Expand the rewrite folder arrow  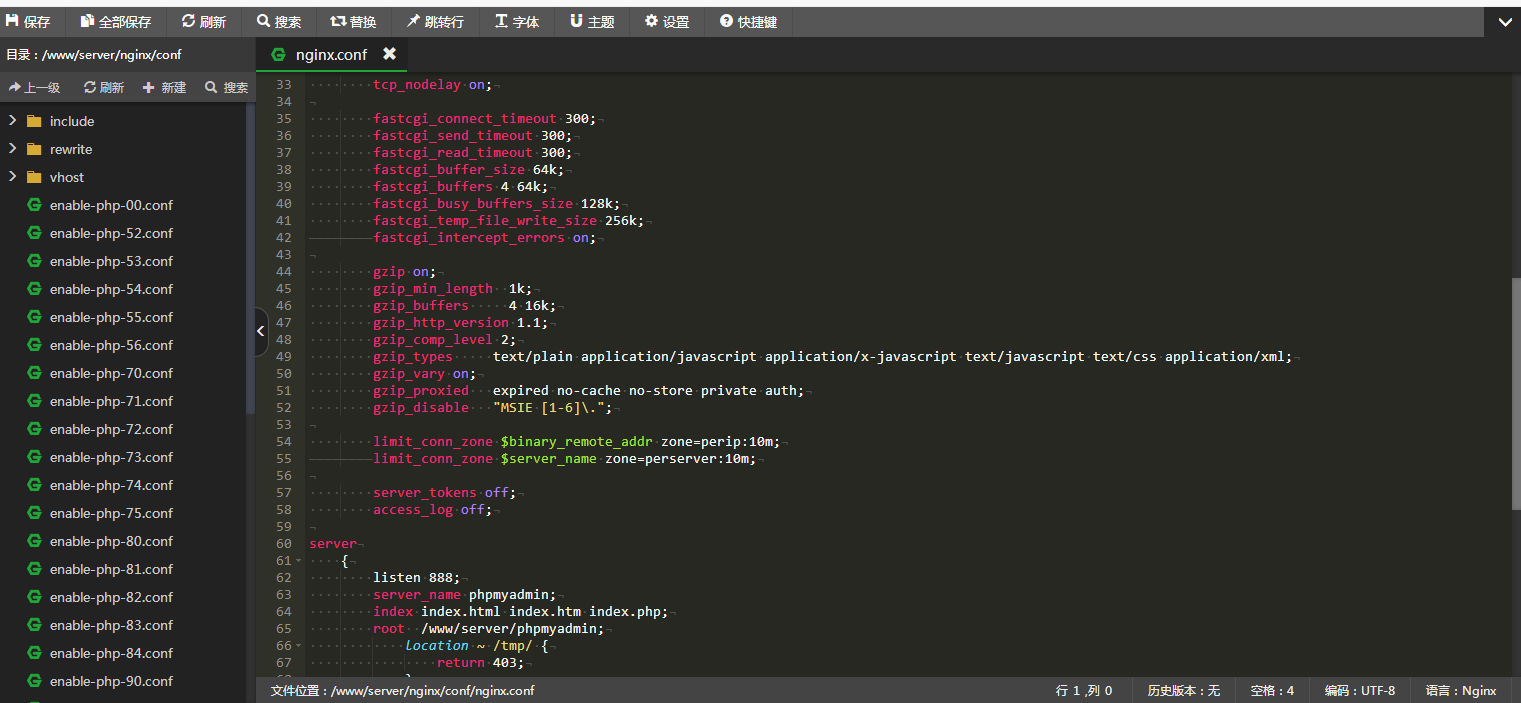pyautogui.click(x=12, y=149)
